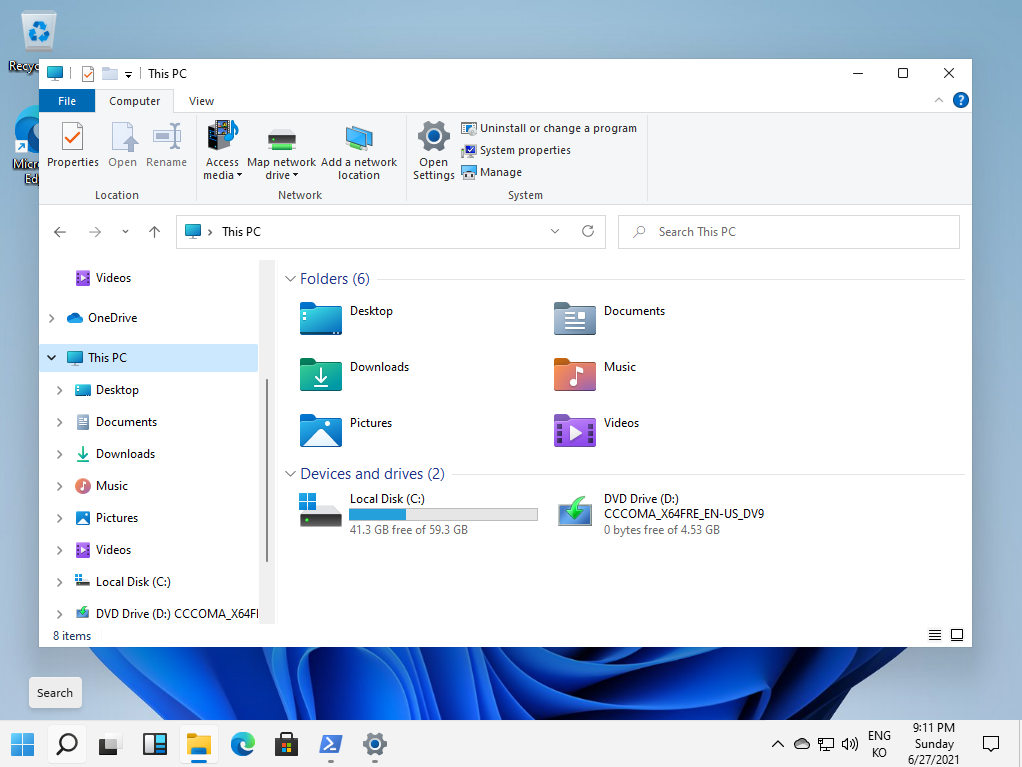
Task: Go up one level with up arrow
Action: point(154,231)
